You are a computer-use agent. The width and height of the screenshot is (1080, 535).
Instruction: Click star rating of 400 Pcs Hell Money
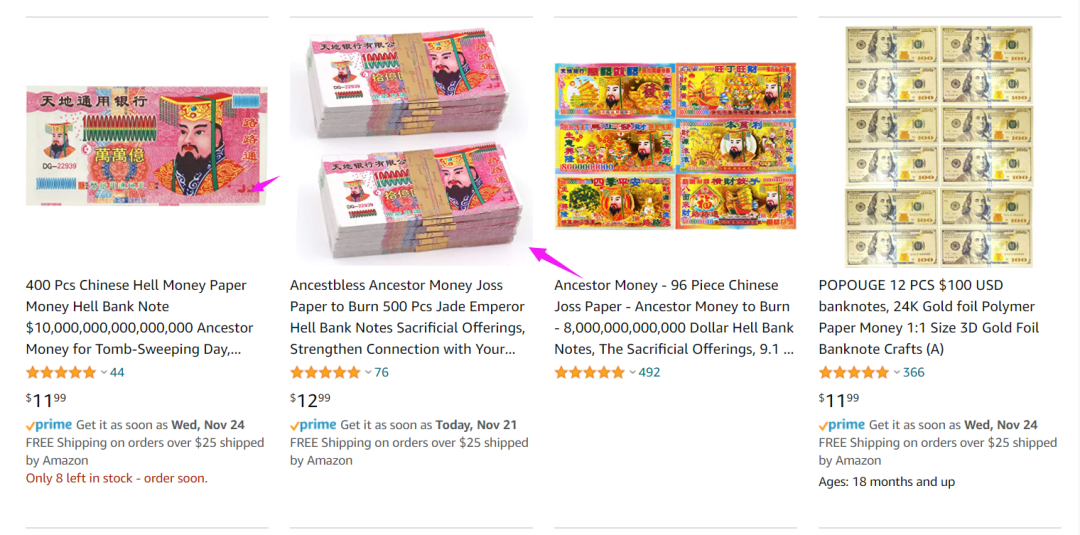(x=61, y=373)
